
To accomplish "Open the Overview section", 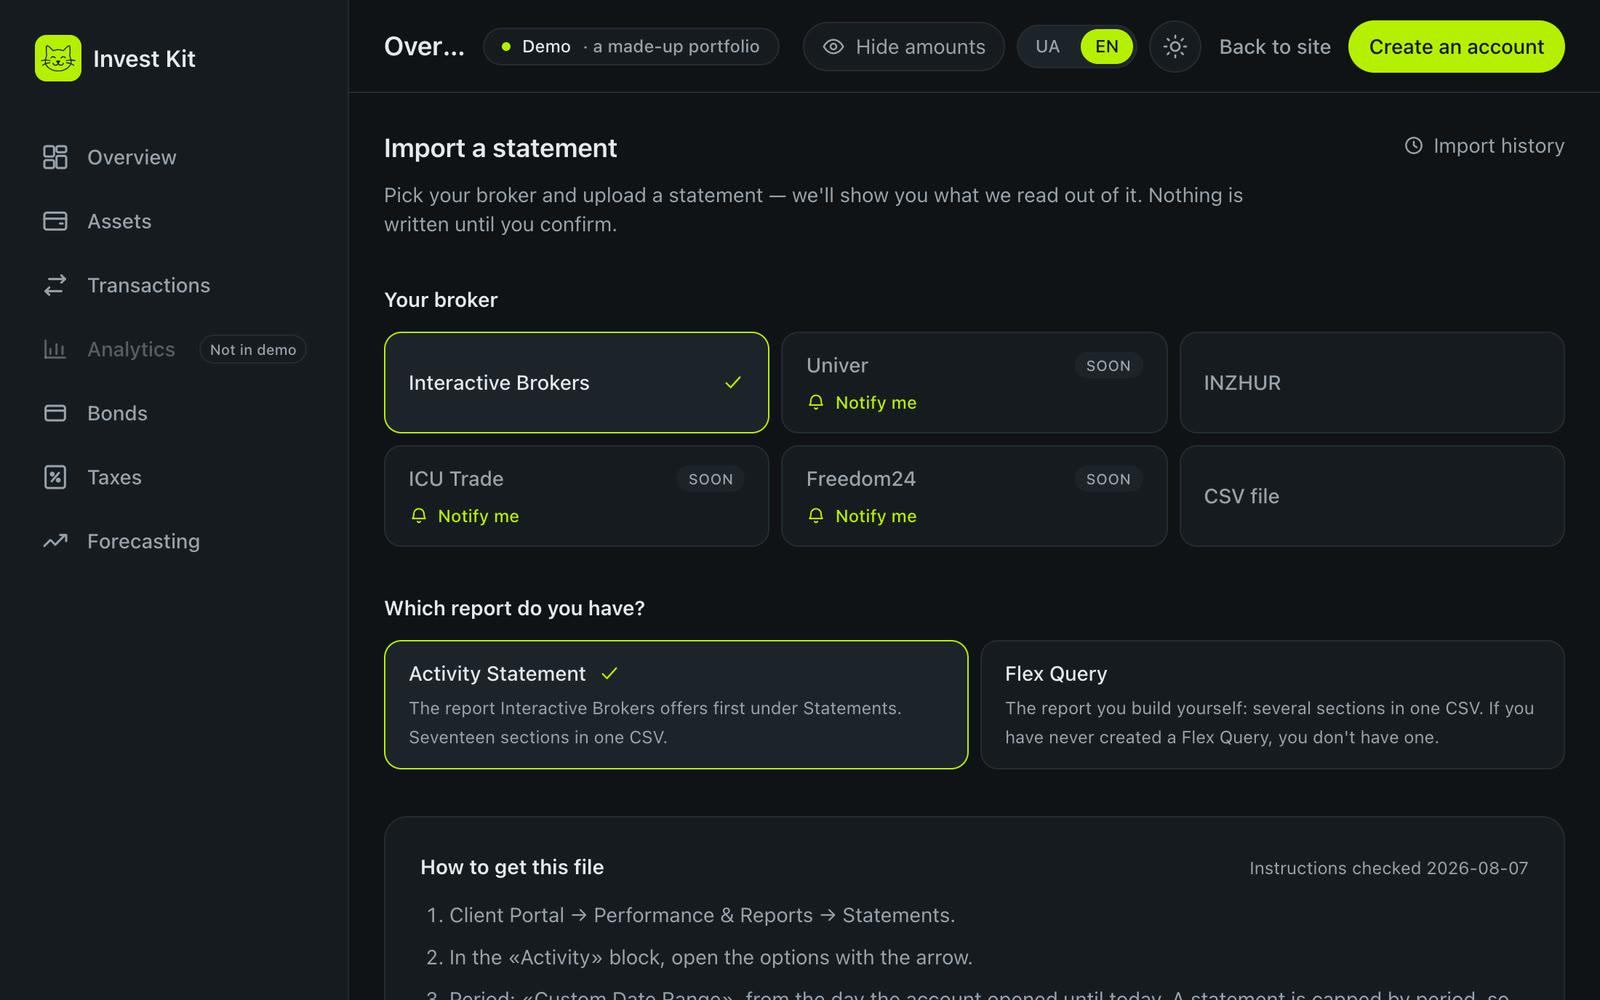I will (174, 157).
